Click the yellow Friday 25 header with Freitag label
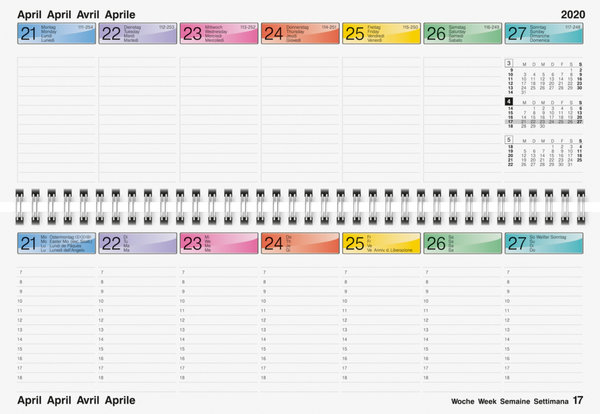The image size is (600, 414). tap(381, 34)
